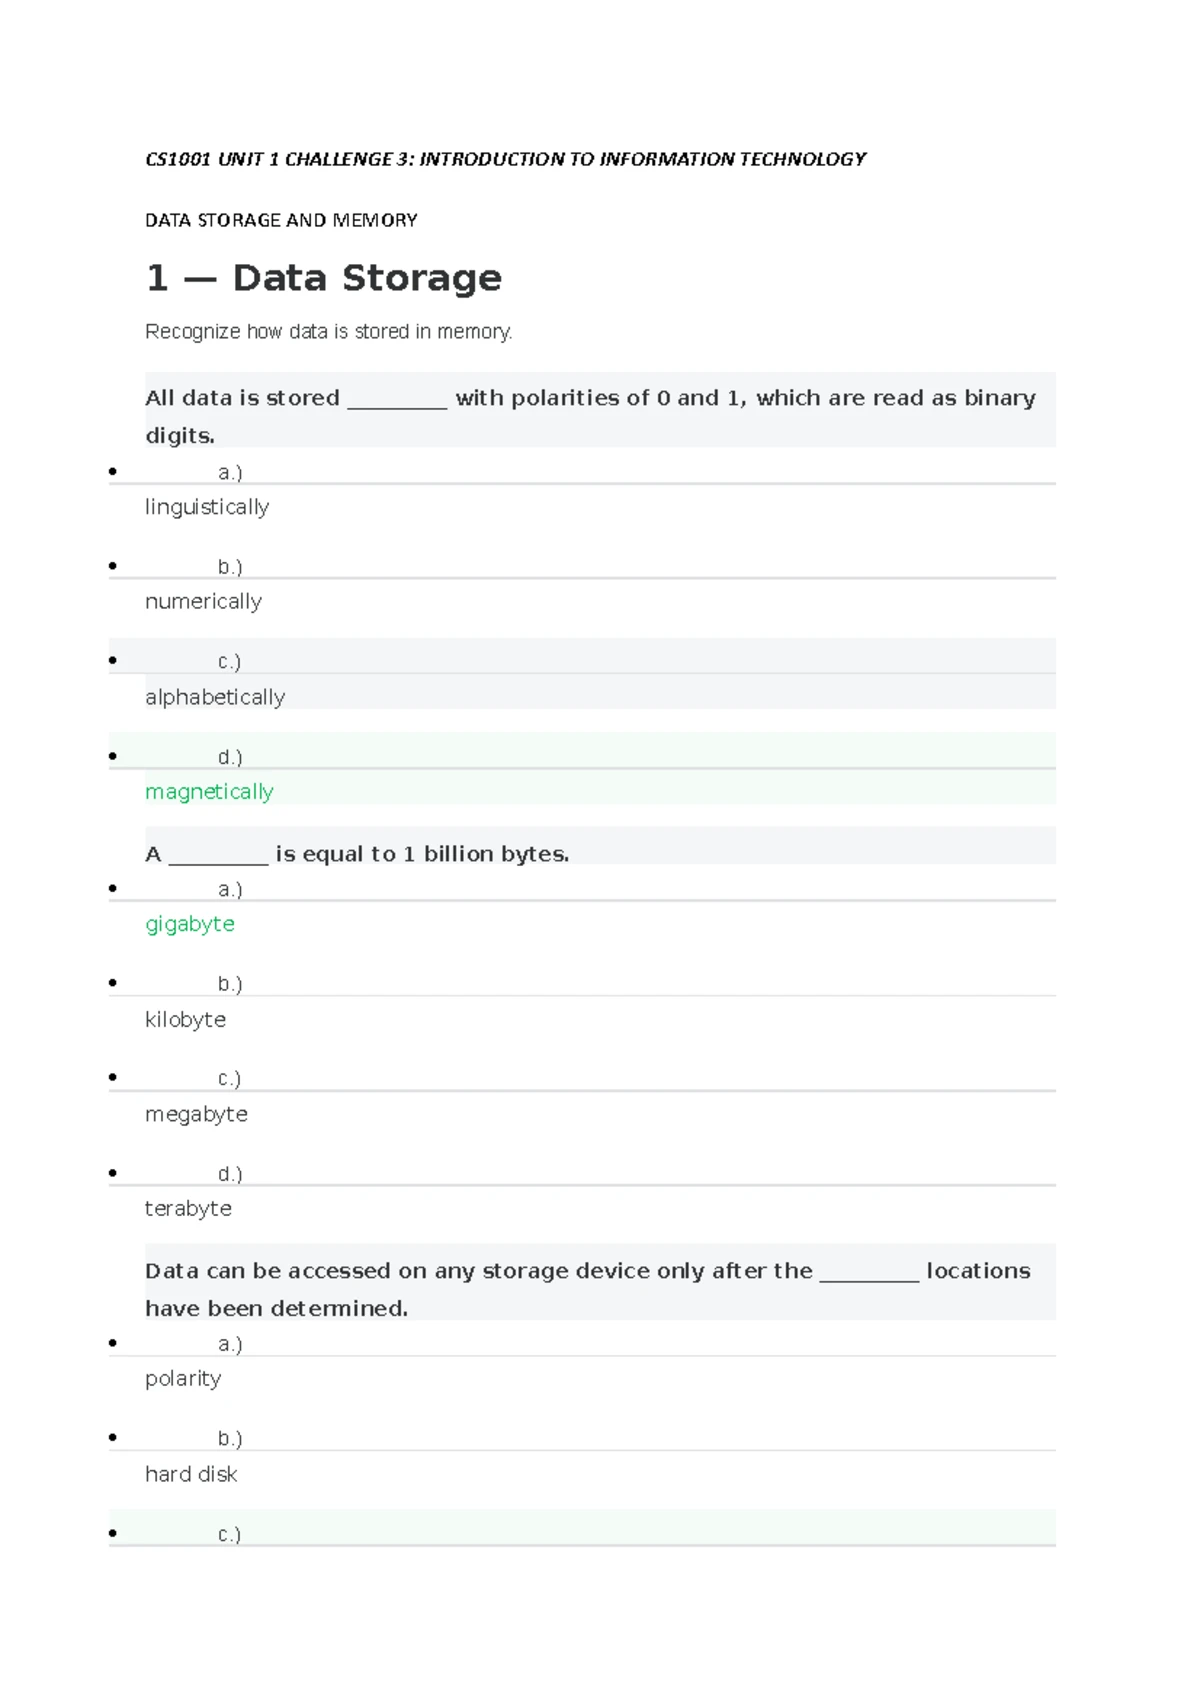Click the "1 — Data Storage" heading
The image size is (1200, 1698).
pos(323,278)
